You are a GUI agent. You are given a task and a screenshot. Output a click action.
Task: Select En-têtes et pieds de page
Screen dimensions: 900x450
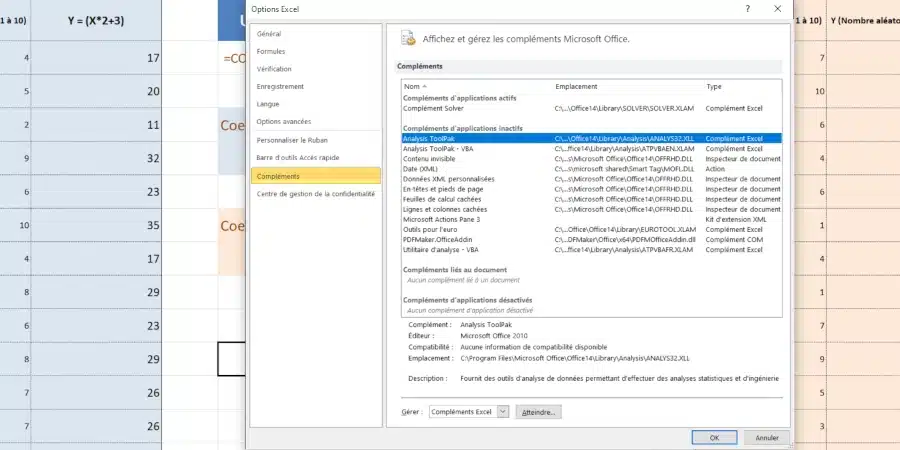(592, 189)
